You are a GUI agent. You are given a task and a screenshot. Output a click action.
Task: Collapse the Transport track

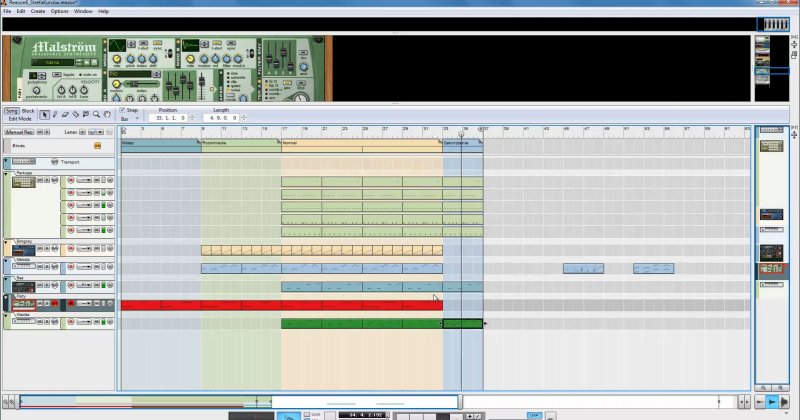pyautogui.click(x=6, y=161)
